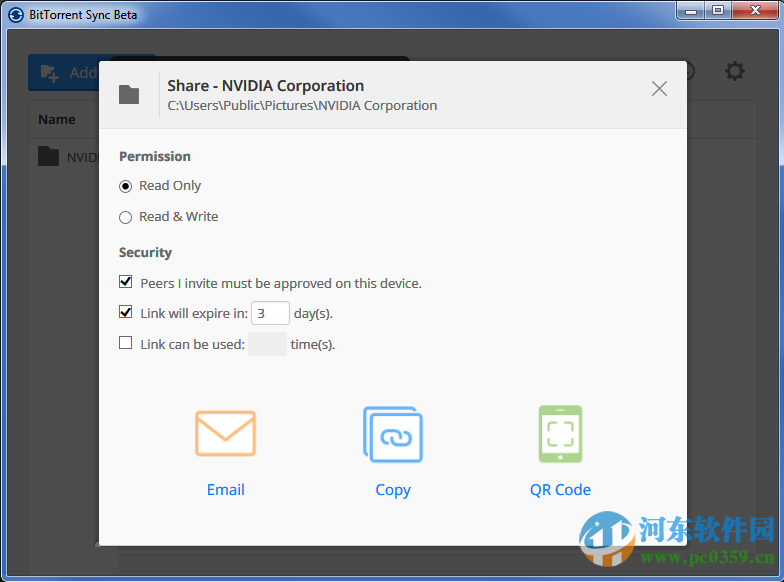This screenshot has height=582, width=784.
Task: Select NVIDIA folder icon in background list
Action: (x=48, y=156)
